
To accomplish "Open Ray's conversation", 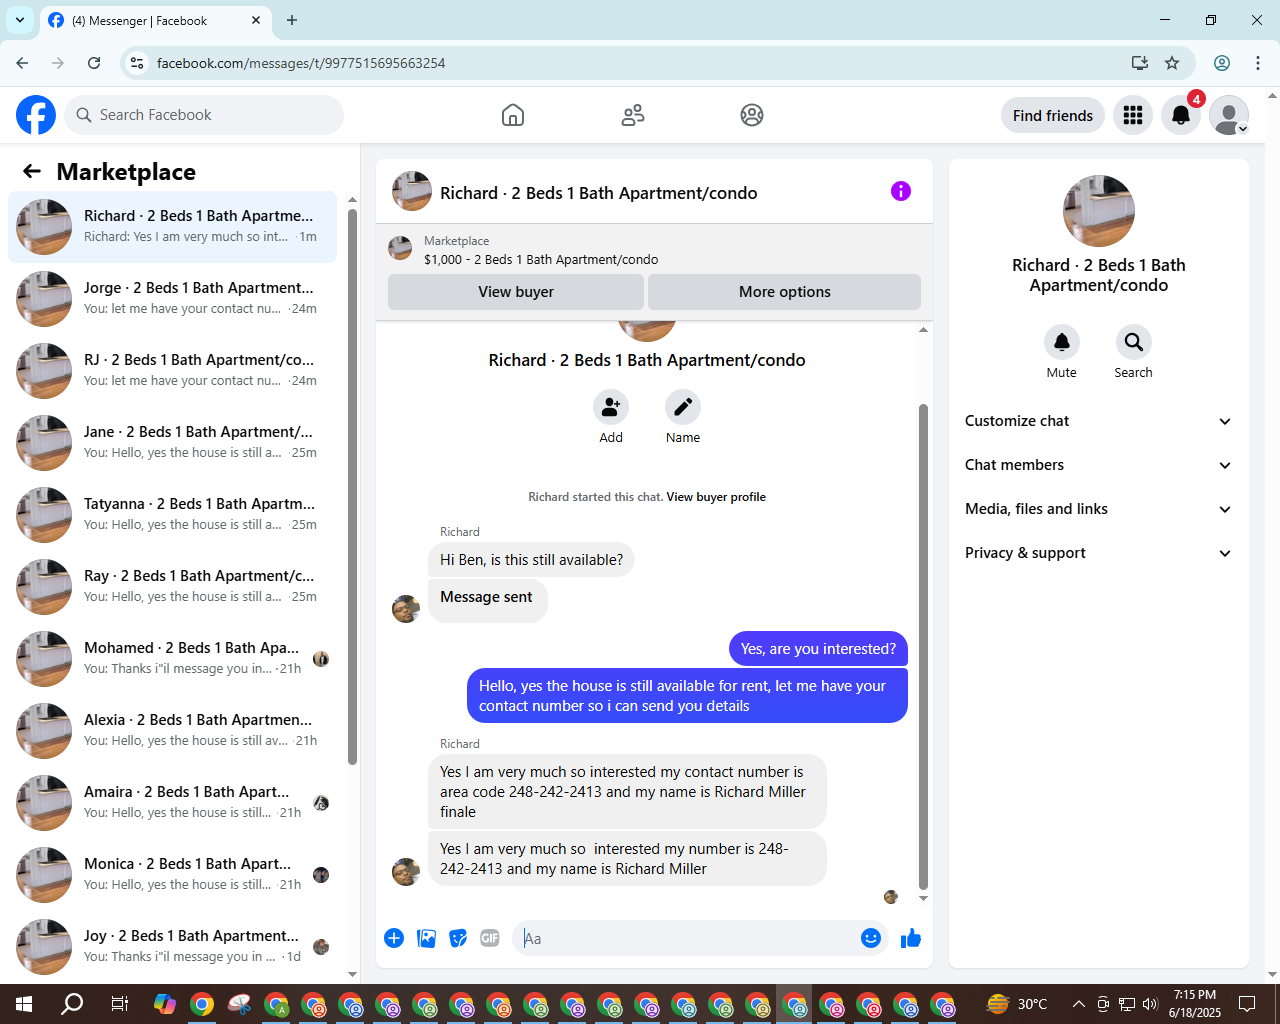I will [x=173, y=586].
